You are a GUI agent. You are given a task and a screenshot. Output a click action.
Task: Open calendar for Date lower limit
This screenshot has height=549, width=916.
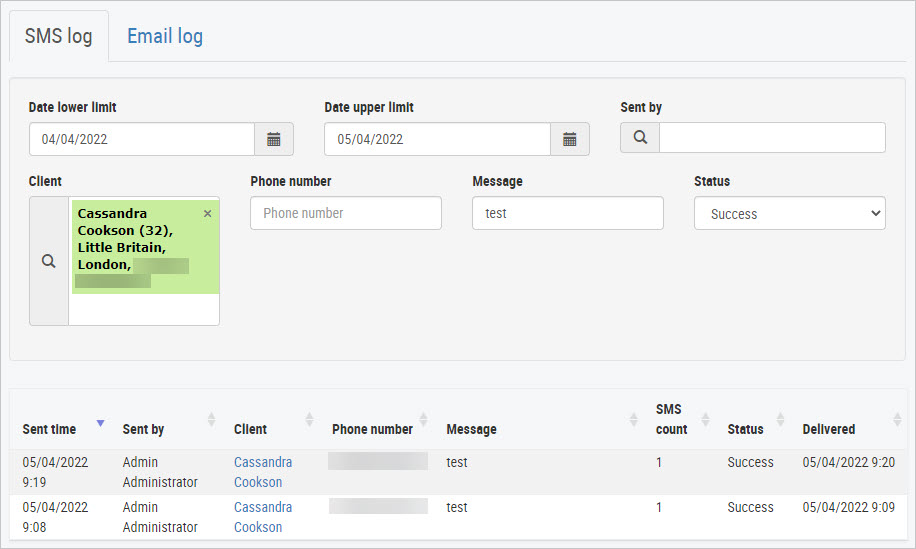[273, 139]
